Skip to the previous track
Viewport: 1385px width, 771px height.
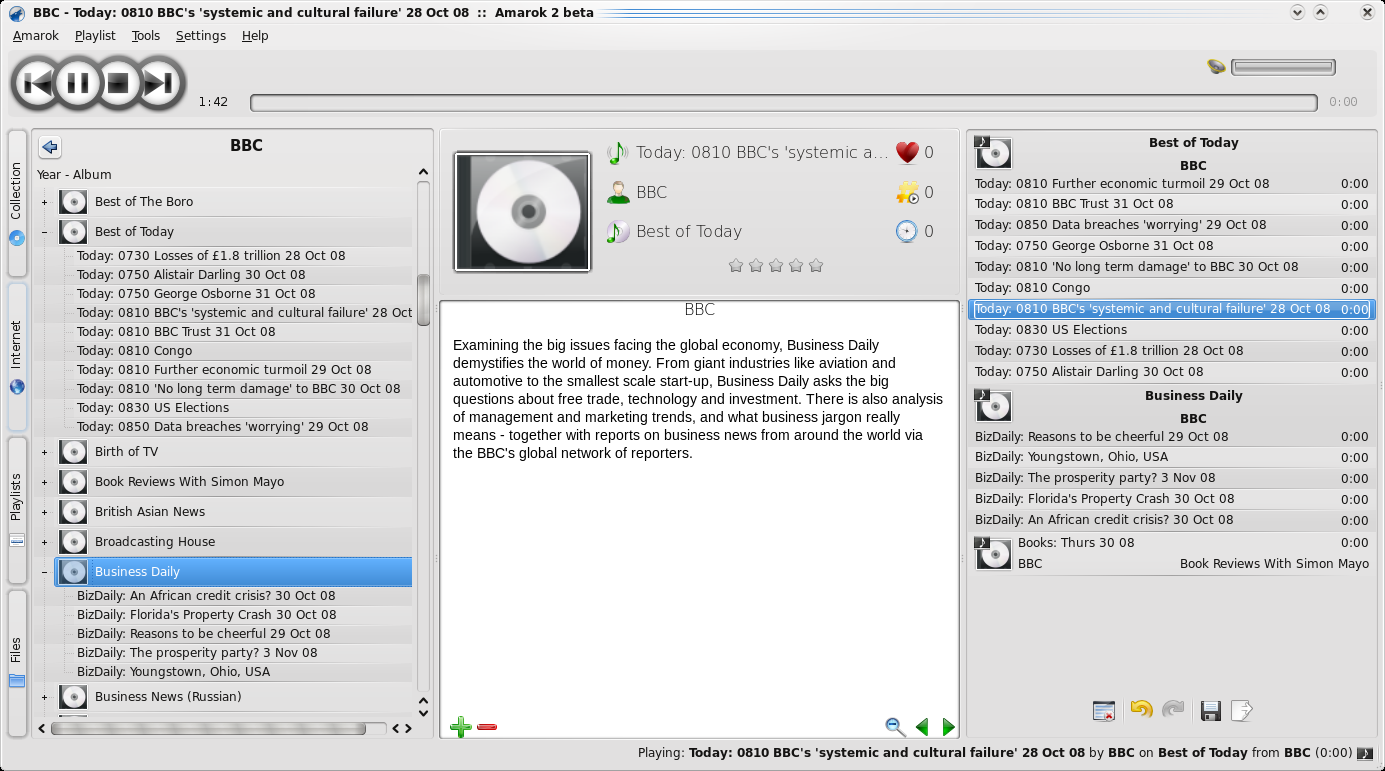click(x=38, y=83)
